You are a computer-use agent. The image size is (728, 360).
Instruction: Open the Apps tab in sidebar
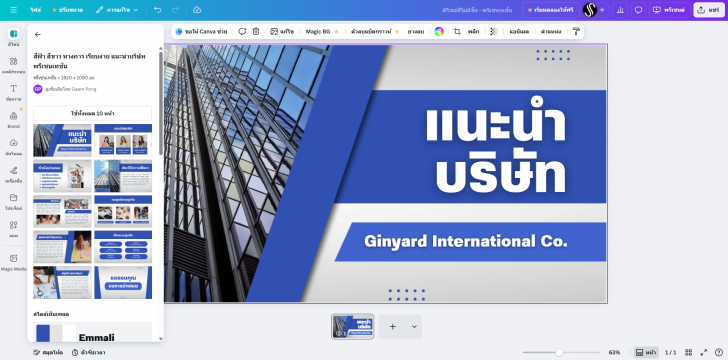click(x=13, y=229)
